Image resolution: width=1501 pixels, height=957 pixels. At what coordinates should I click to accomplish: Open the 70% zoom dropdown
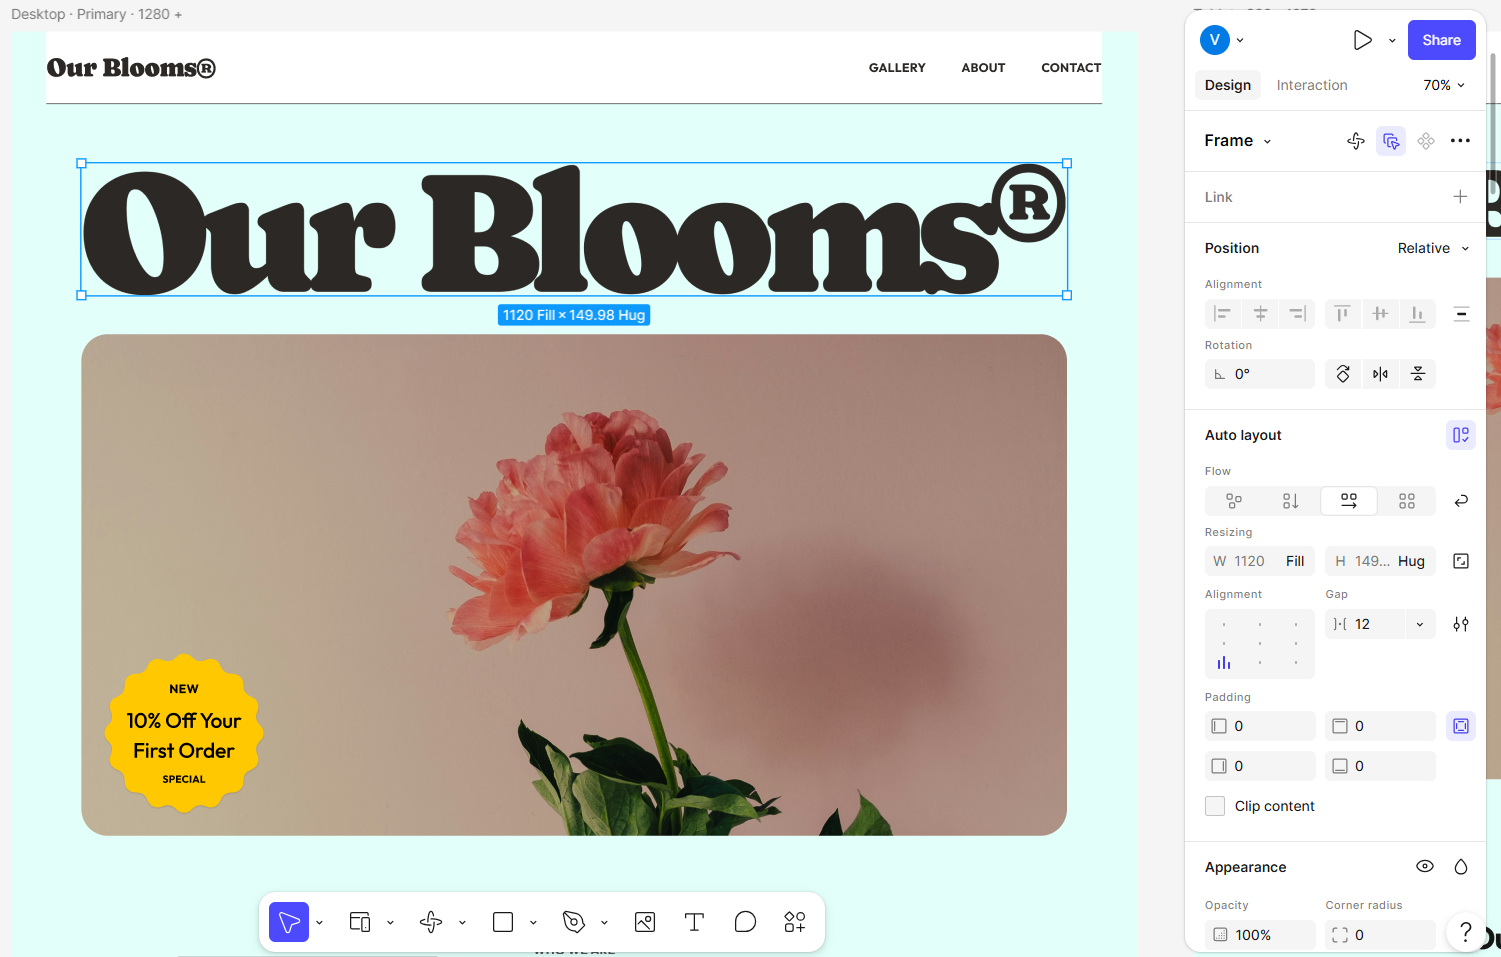(x=1444, y=85)
